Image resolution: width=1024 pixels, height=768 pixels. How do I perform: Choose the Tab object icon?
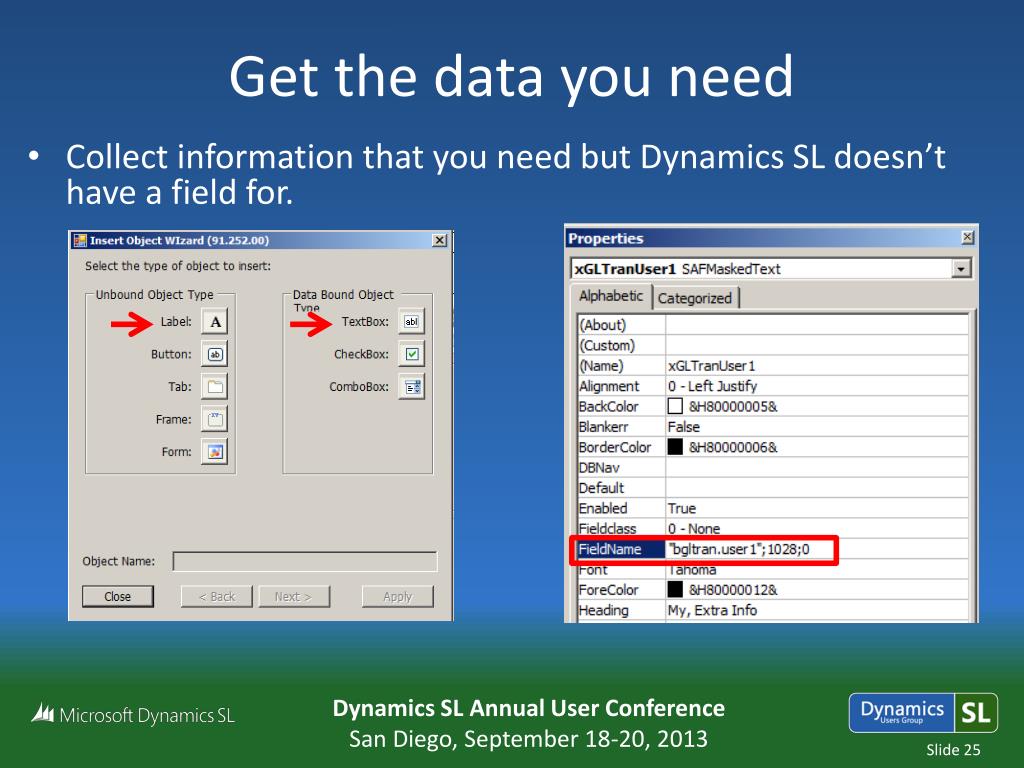[x=215, y=387]
